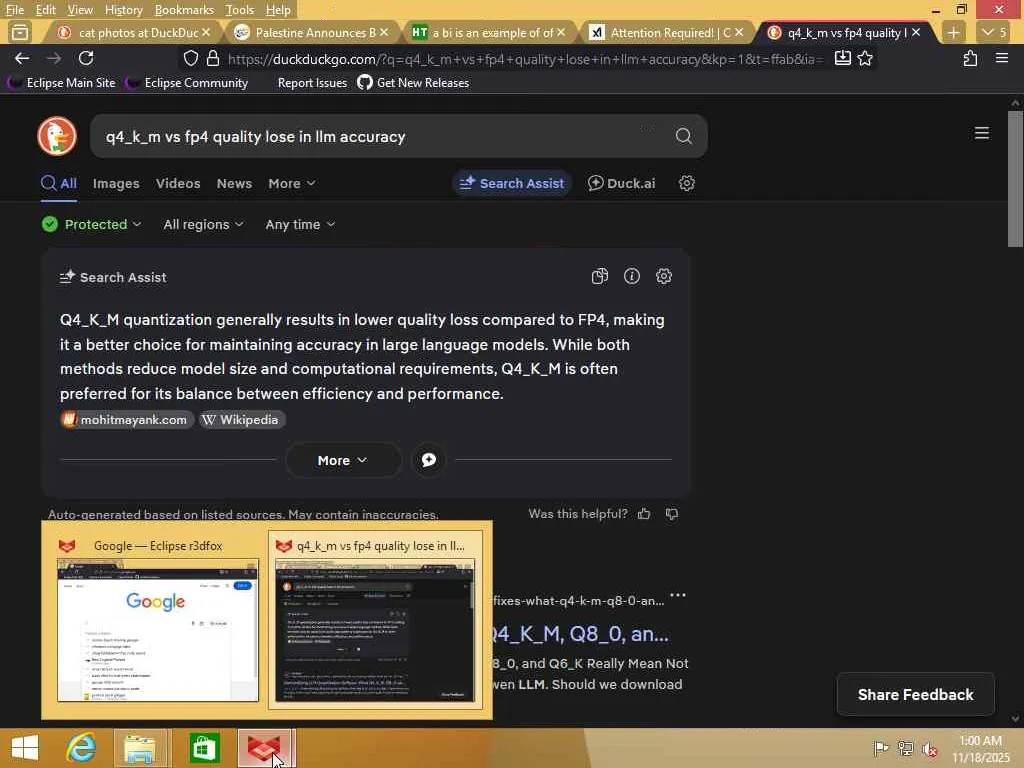Click the install/download icon in address bar
The height and width of the screenshot is (768, 1024).
tap(842, 58)
